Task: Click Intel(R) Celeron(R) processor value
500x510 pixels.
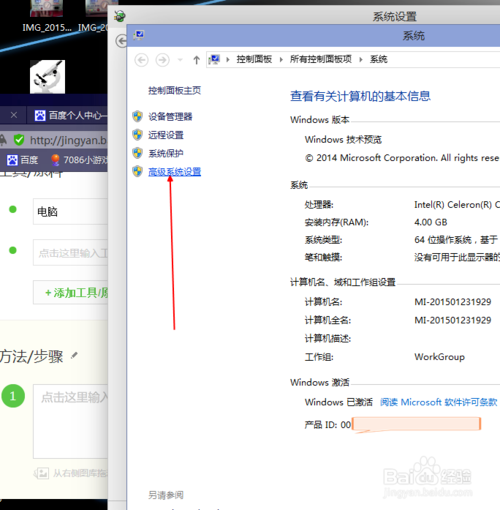Action: point(456,204)
